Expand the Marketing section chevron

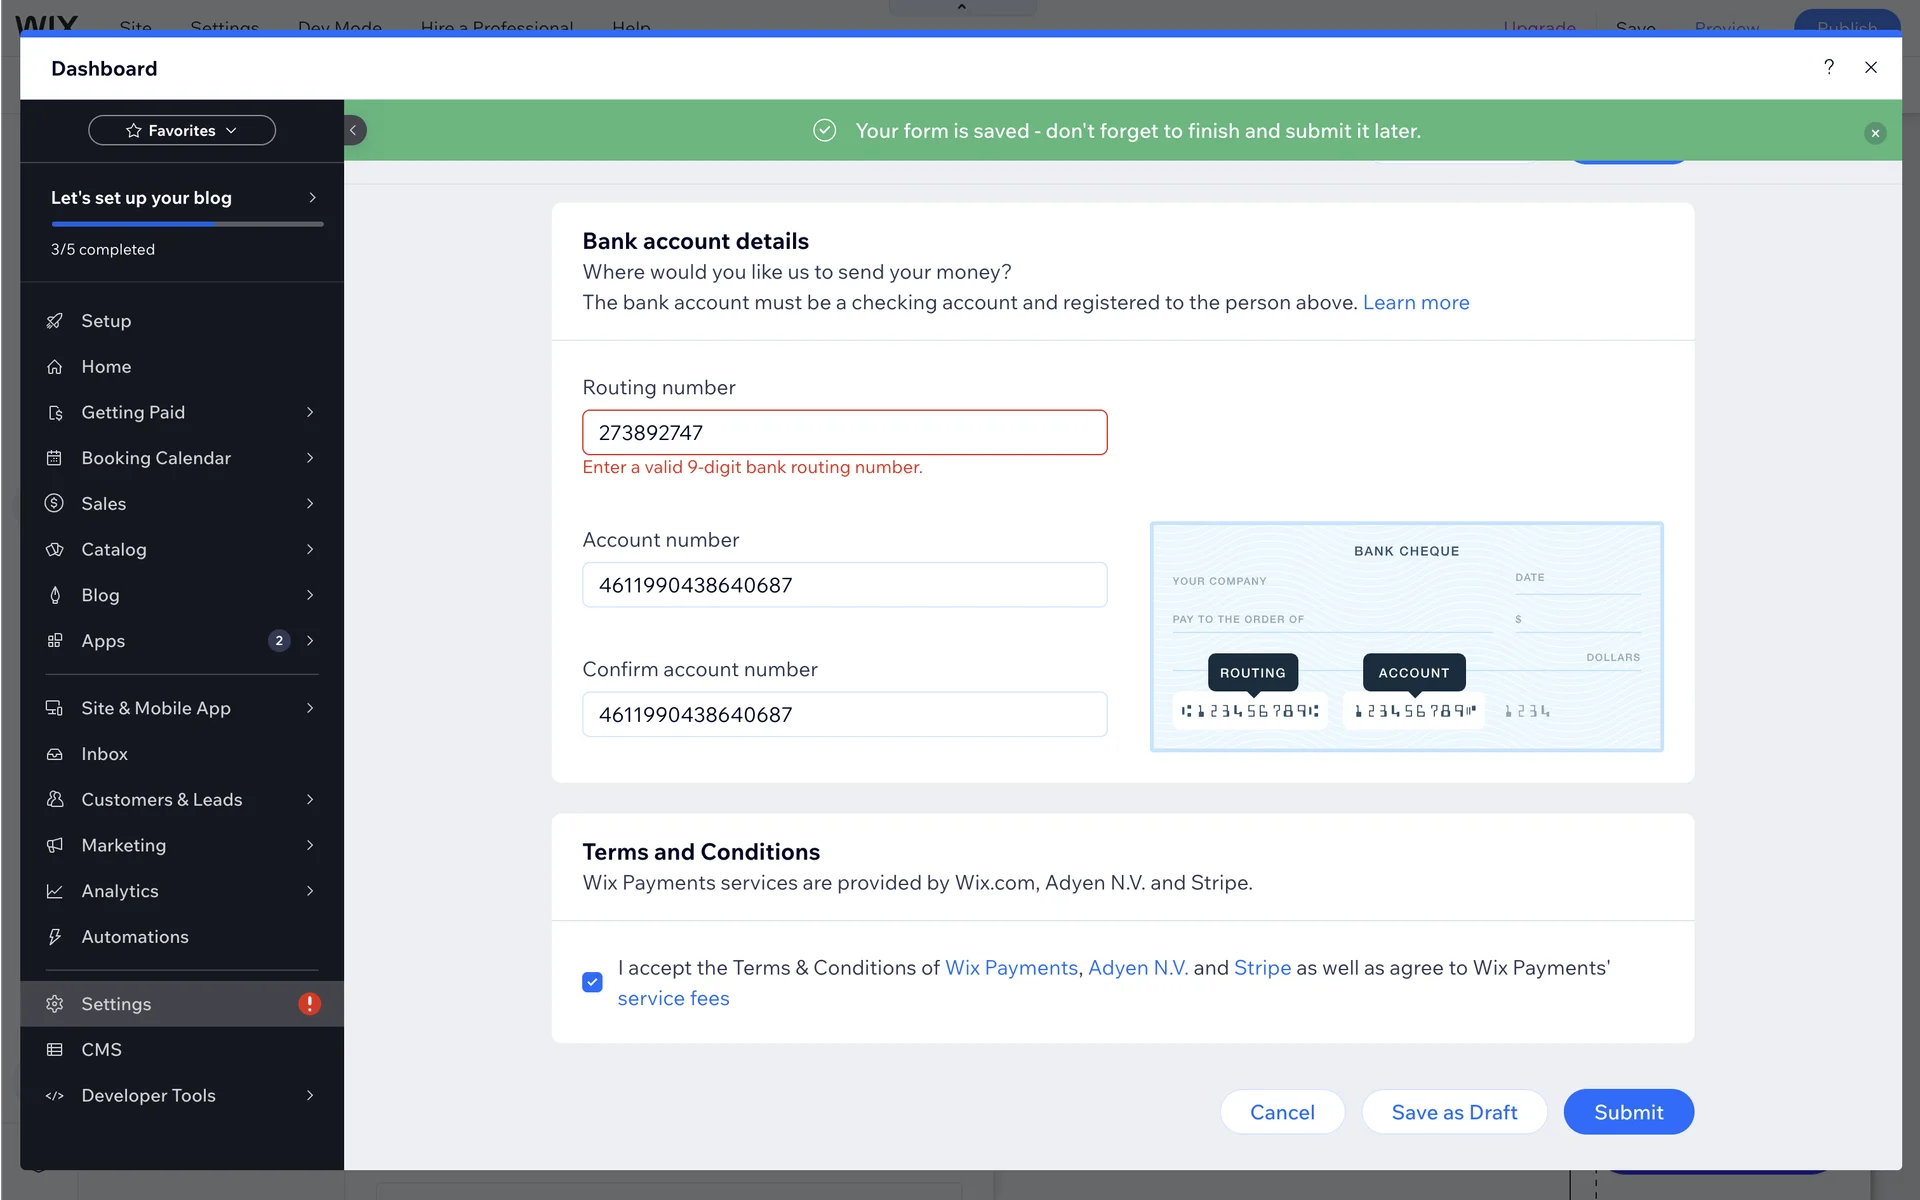click(310, 846)
